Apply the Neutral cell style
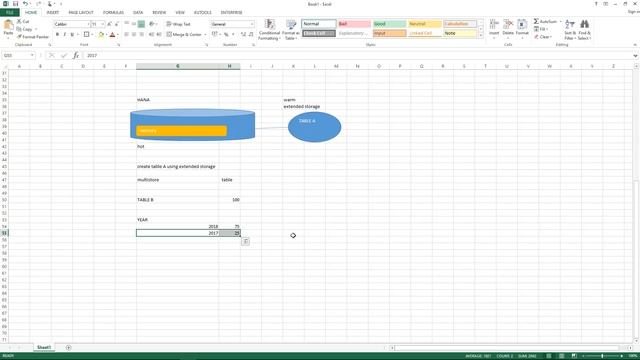 coord(424,24)
